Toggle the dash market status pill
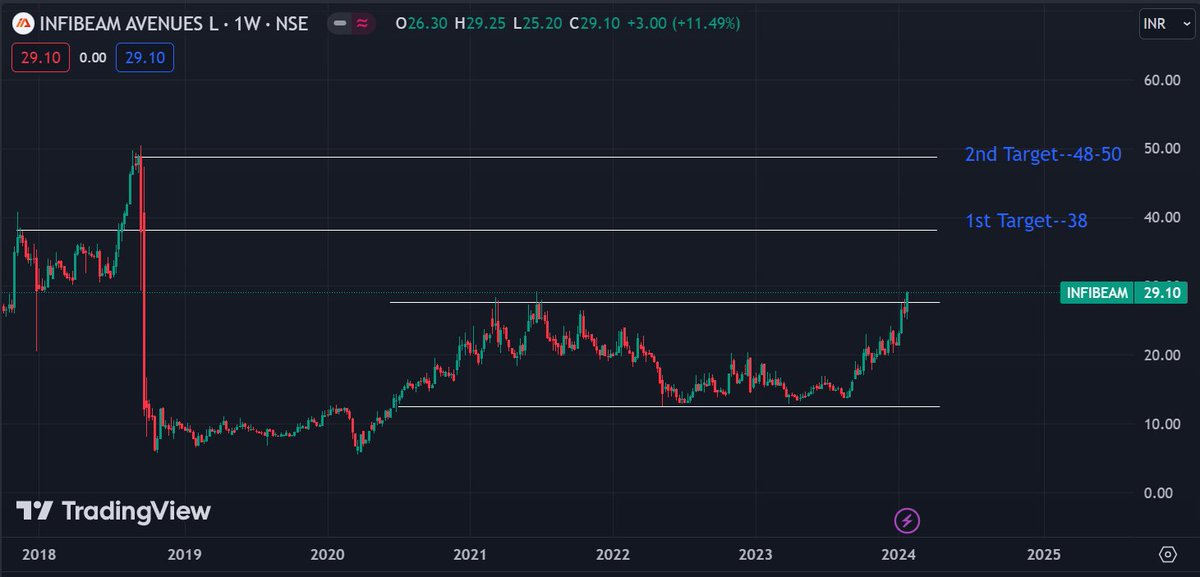Viewport: 1200px width, 577px height. coord(339,22)
